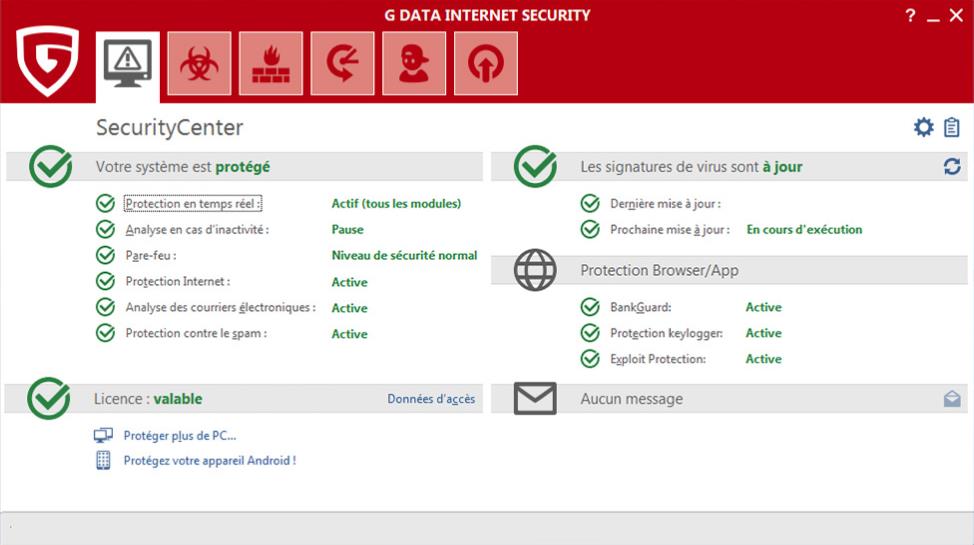Select the Protection keylogger entry
The height and width of the screenshot is (545, 974).
[666, 333]
